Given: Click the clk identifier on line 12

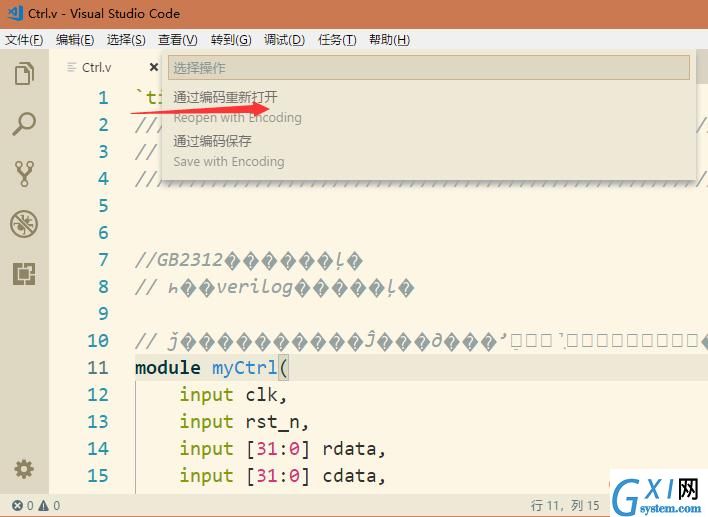Looking at the screenshot, I should tap(262, 395).
